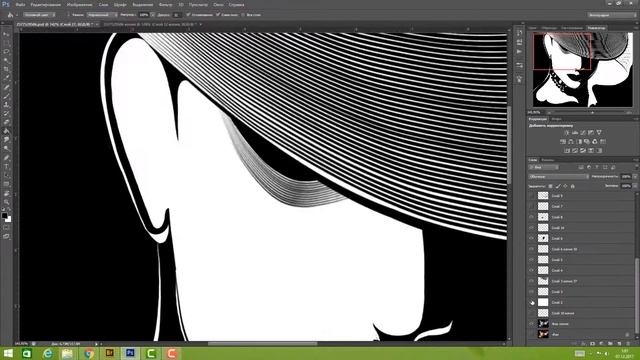Open Chrome from the Windows taskbar
Viewport: 640px width, 360px height.
(89, 353)
